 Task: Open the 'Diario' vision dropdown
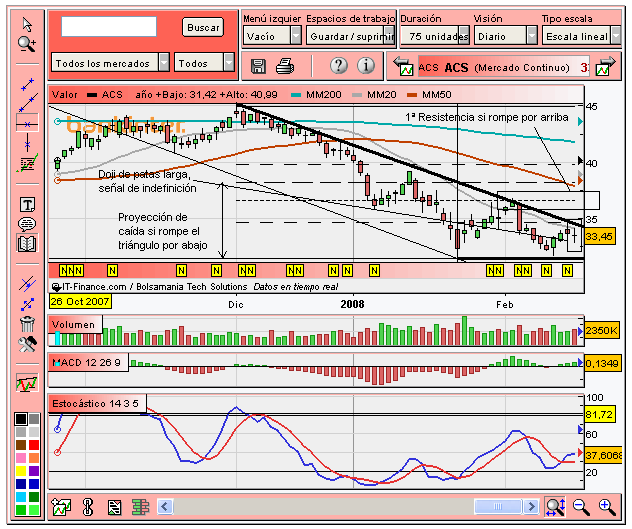coord(505,35)
